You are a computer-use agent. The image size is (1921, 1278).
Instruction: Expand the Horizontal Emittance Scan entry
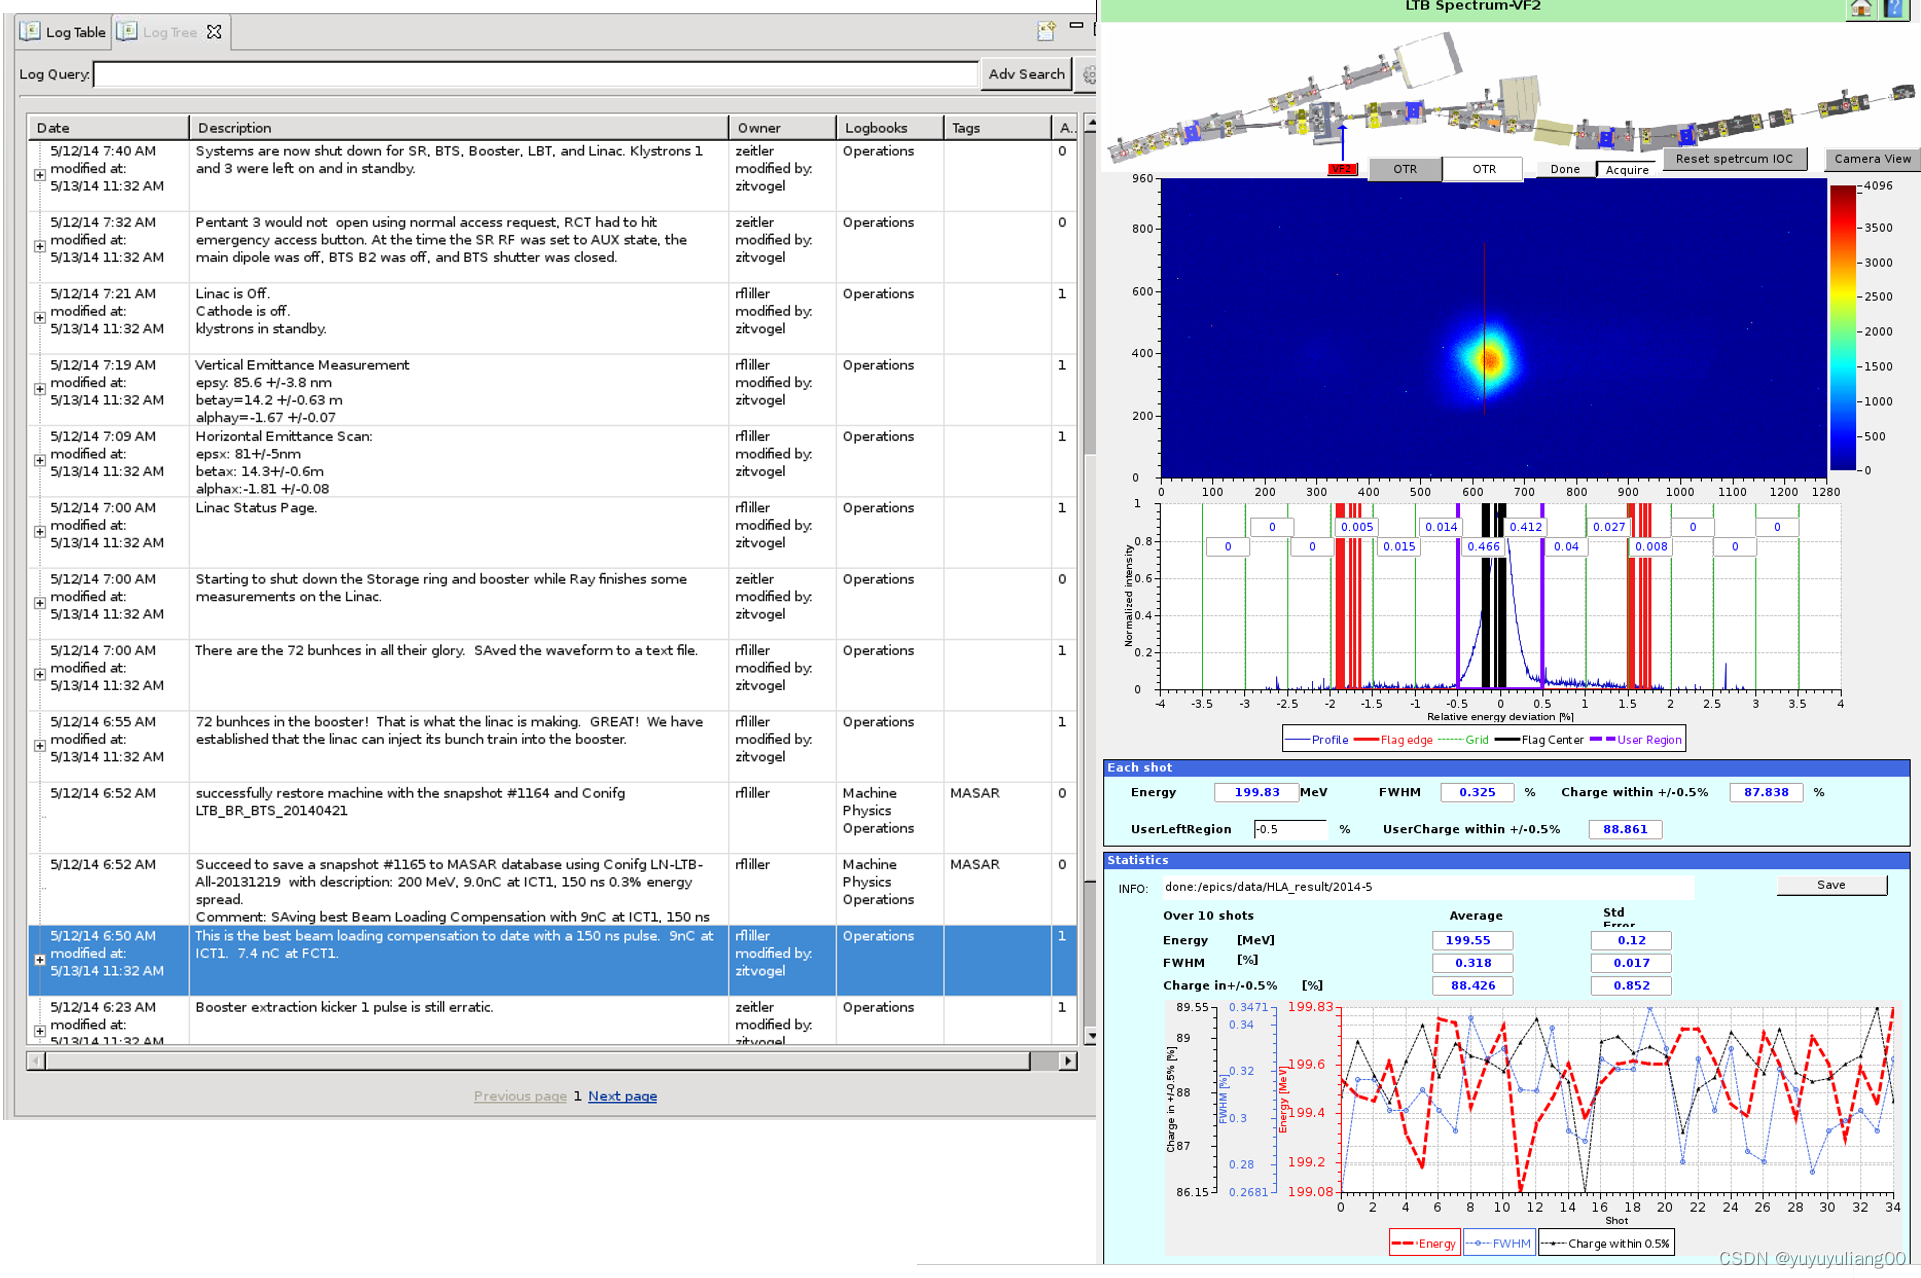40,460
